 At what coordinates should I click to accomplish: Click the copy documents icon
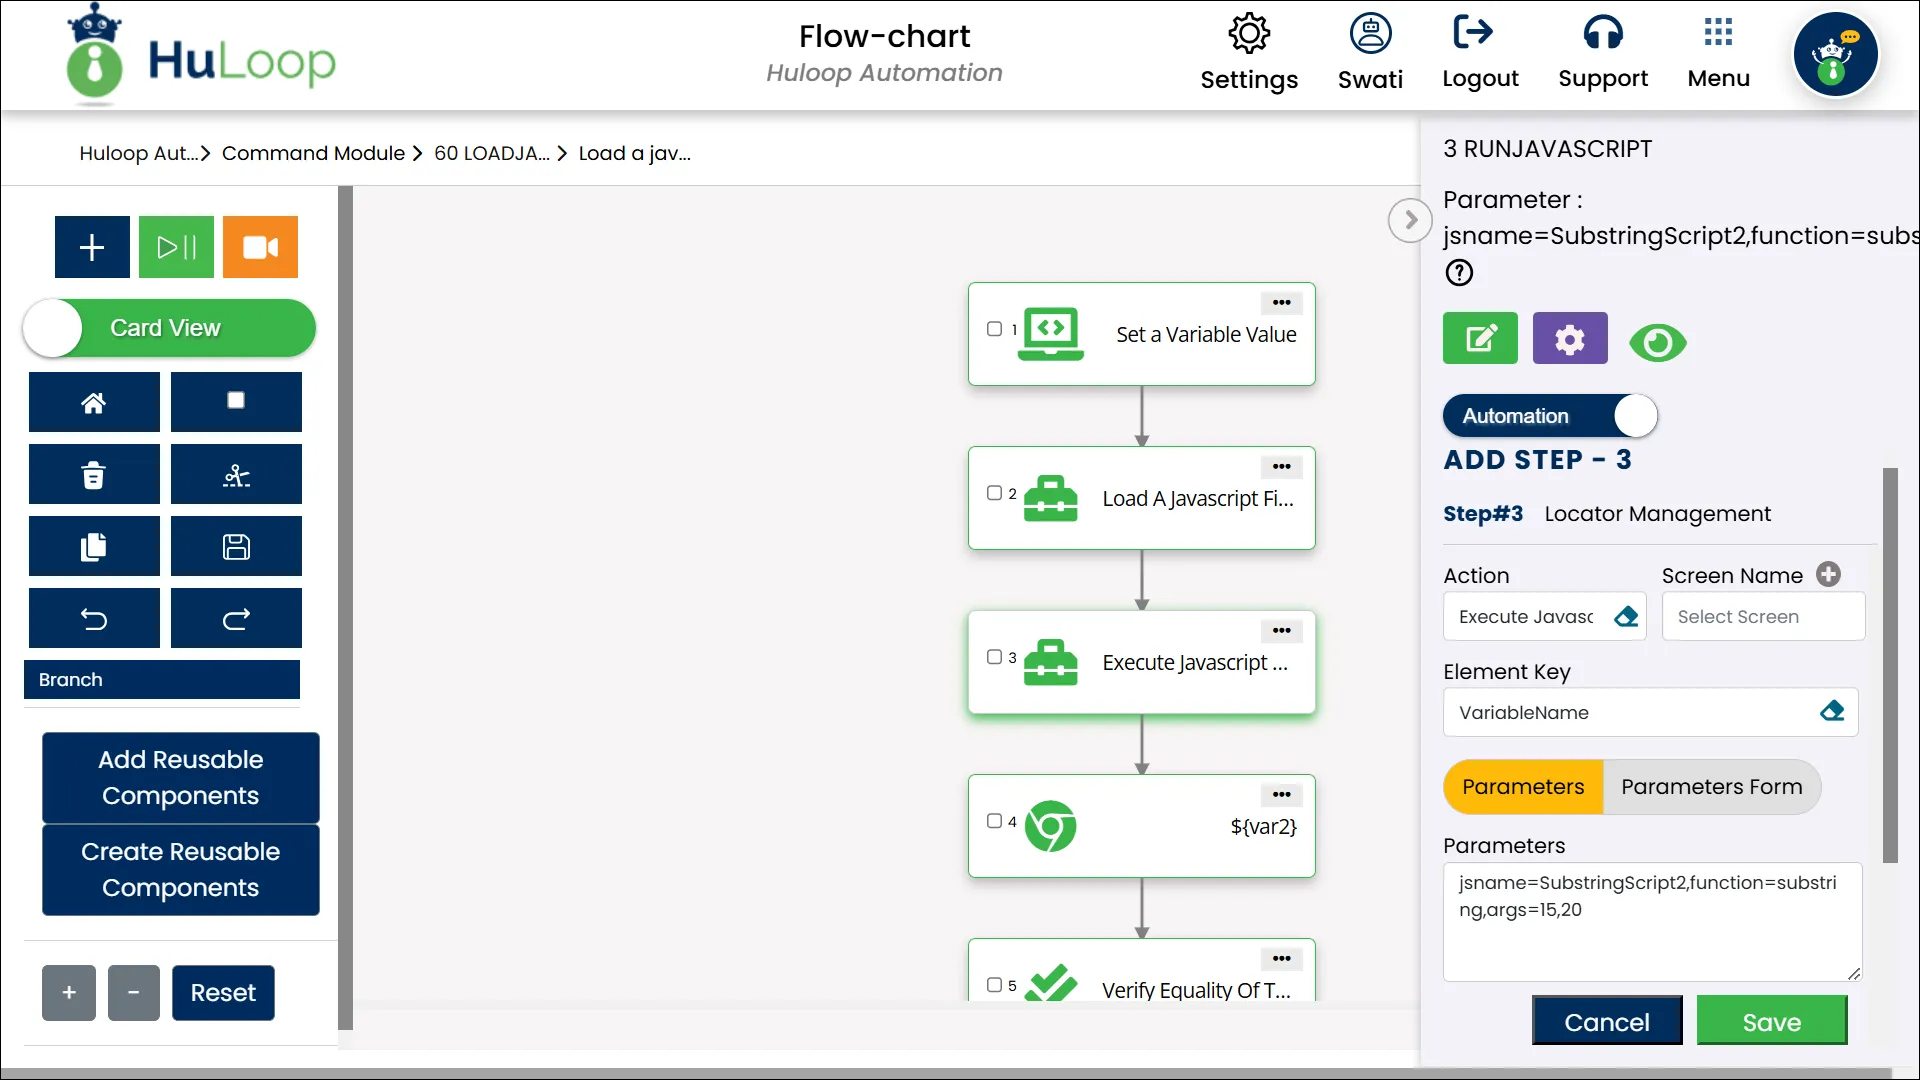click(94, 547)
